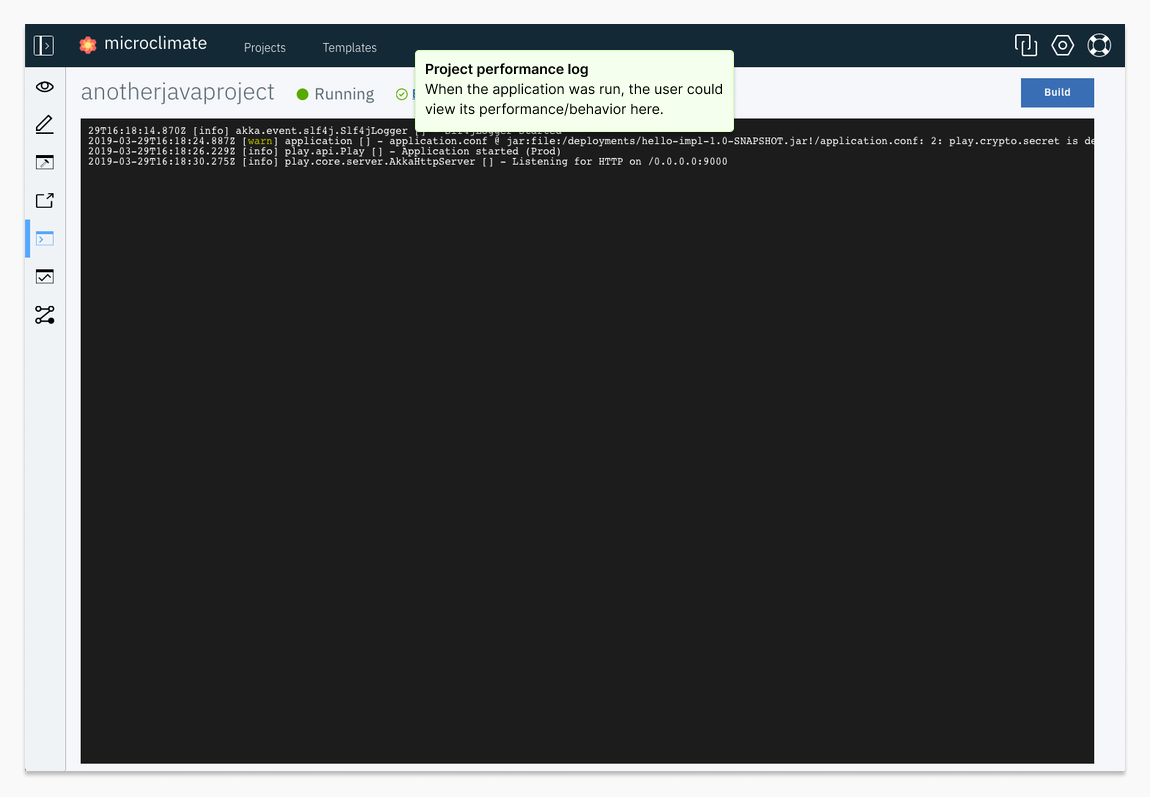Click the Project performance log tooltip
This screenshot has width=1150, height=797.
pos(574,90)
